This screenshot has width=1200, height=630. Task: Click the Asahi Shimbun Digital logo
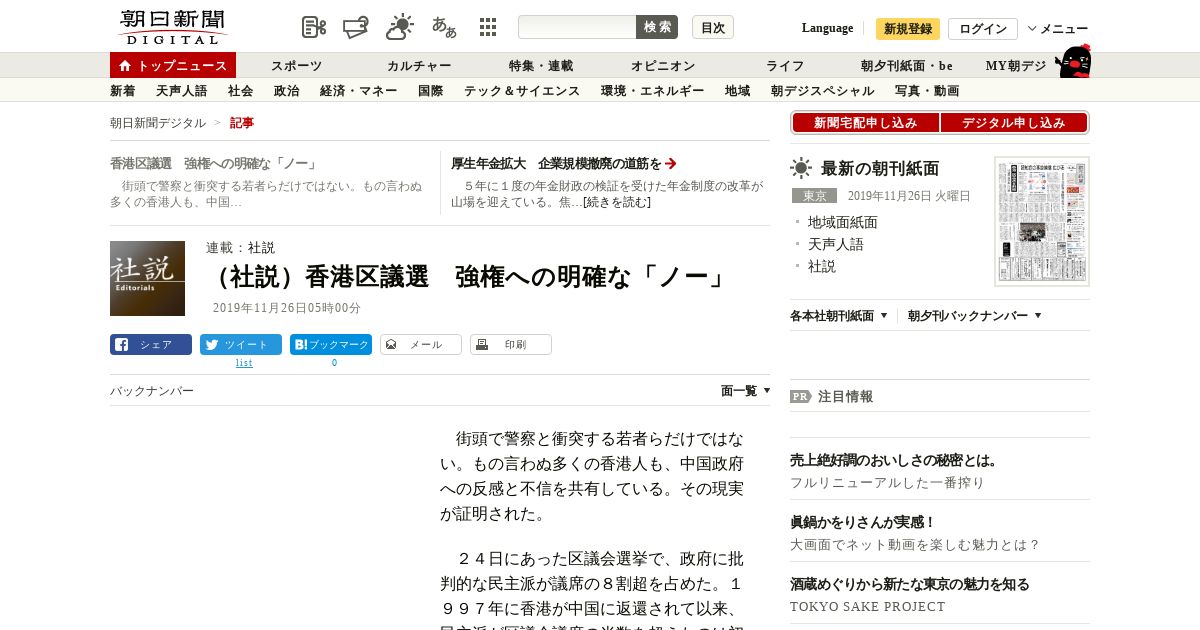tap(172, 27)
